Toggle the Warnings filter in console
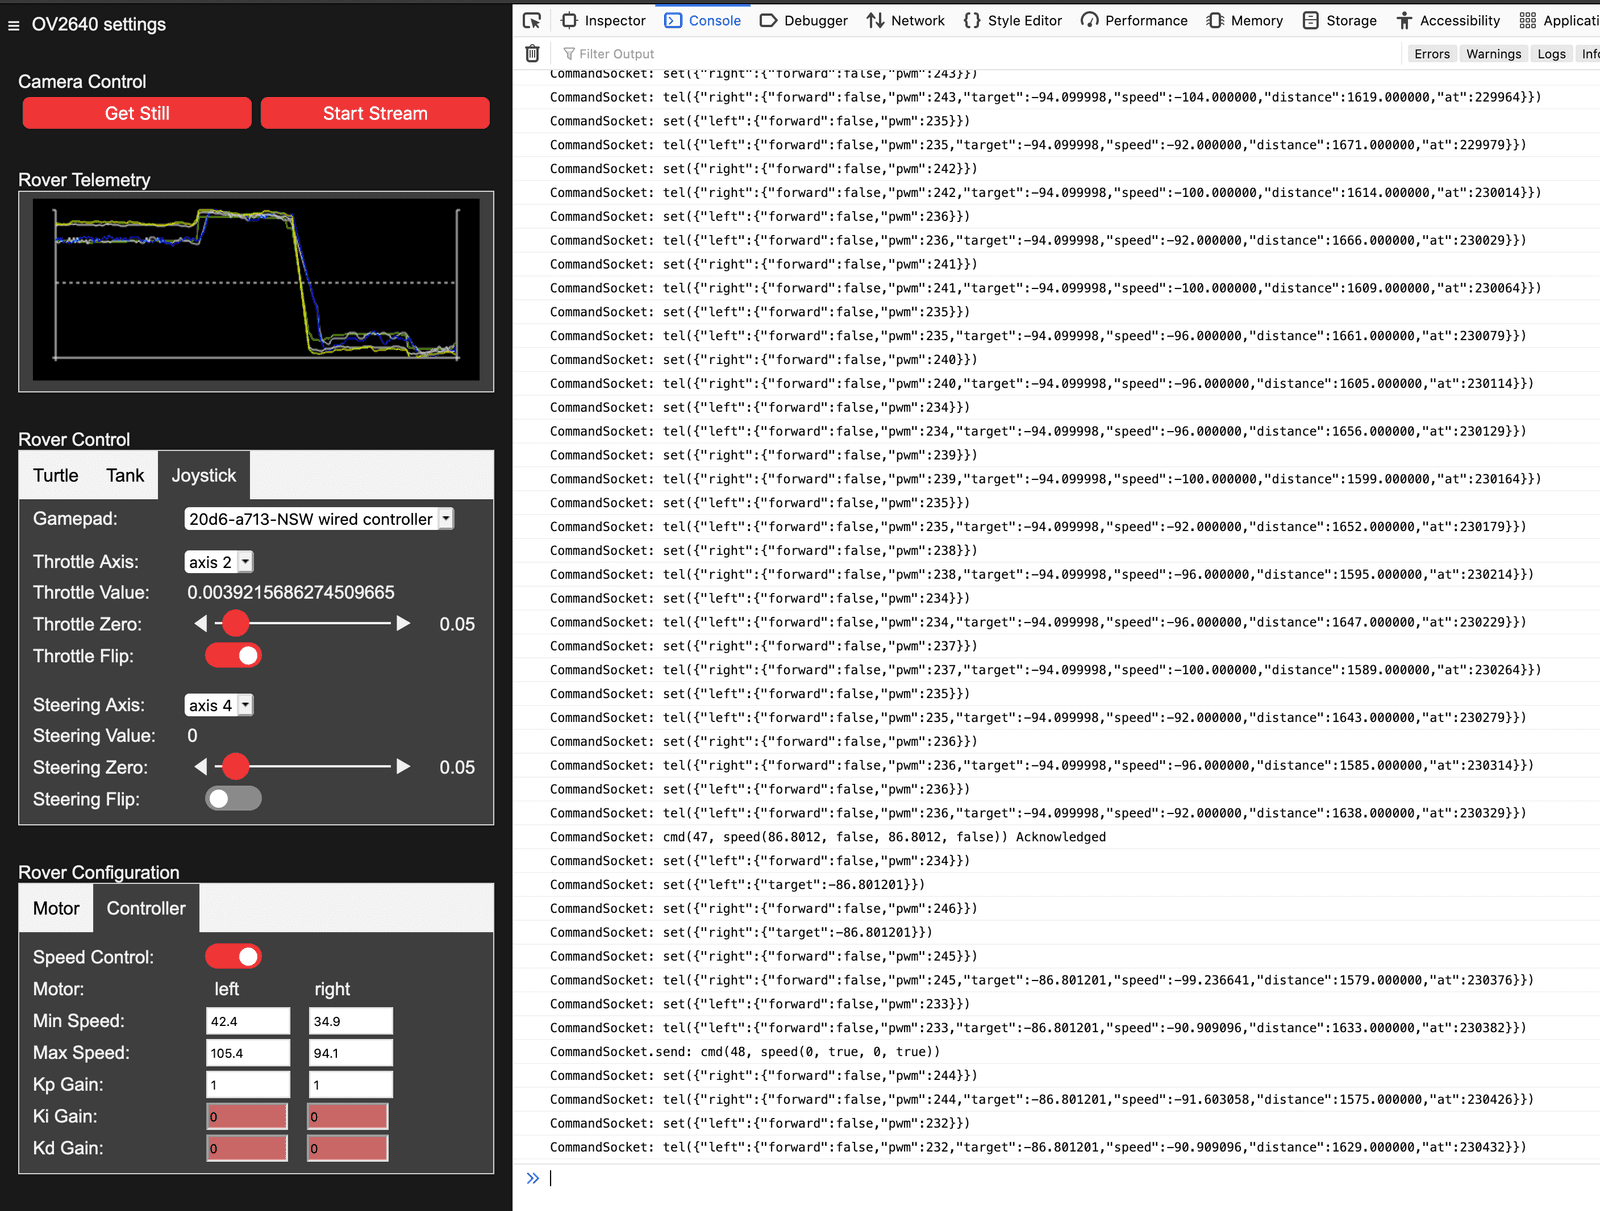The height and width of the screenshot is (1211, 1600). (x=1493, y=54)
